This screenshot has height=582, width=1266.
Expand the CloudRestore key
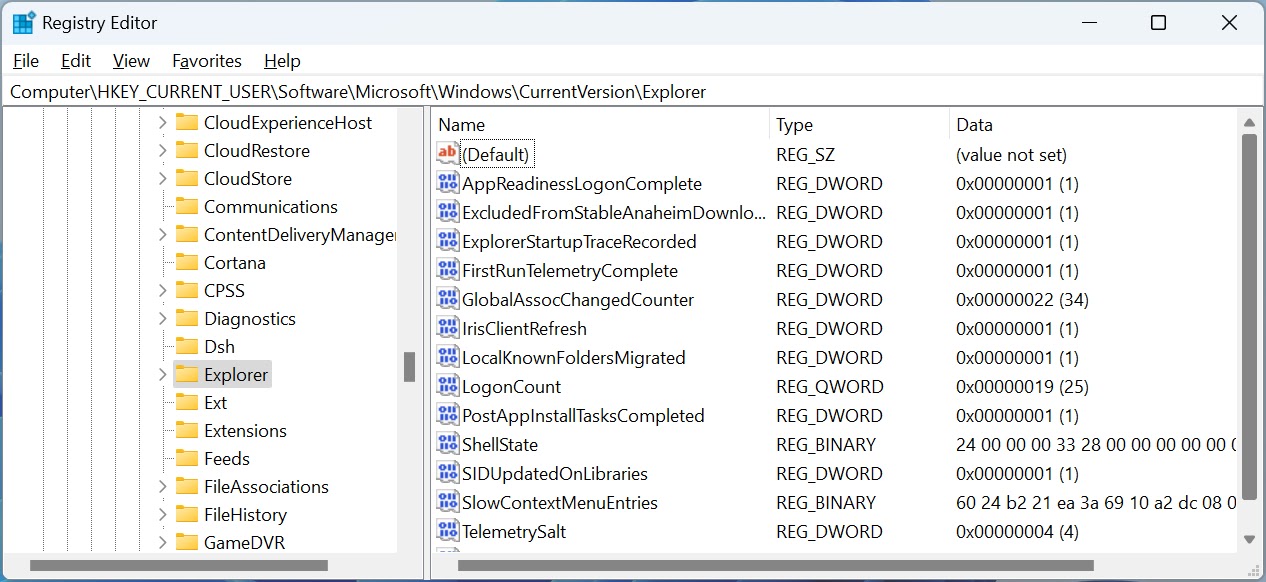point(162,150)
